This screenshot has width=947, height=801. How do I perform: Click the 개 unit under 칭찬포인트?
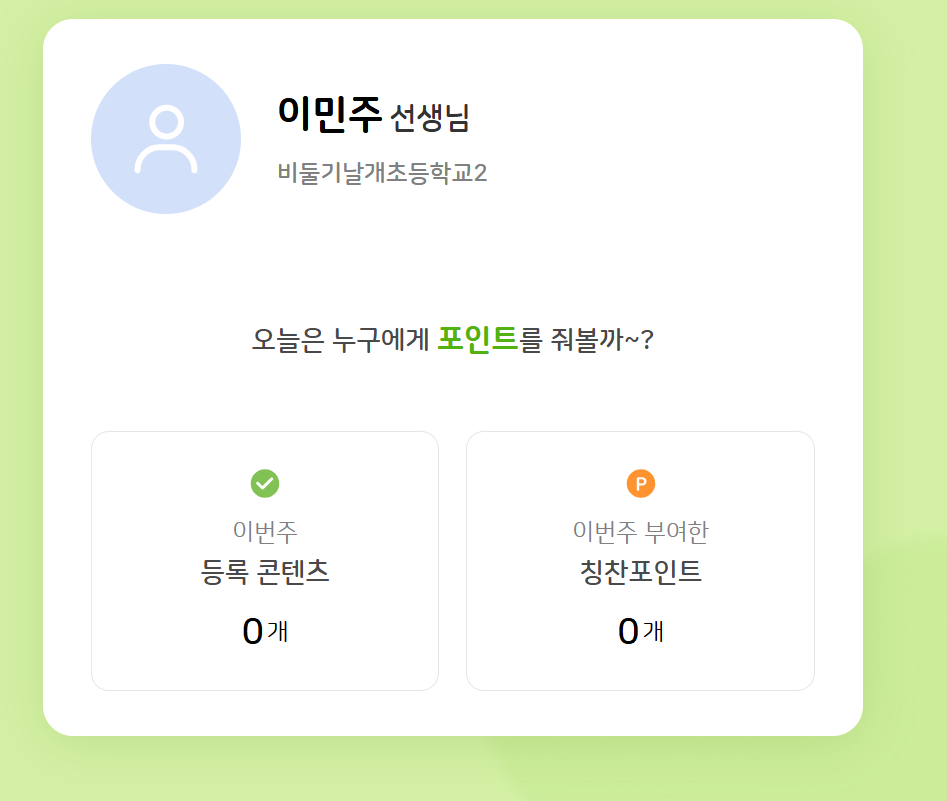coord(654,632)
